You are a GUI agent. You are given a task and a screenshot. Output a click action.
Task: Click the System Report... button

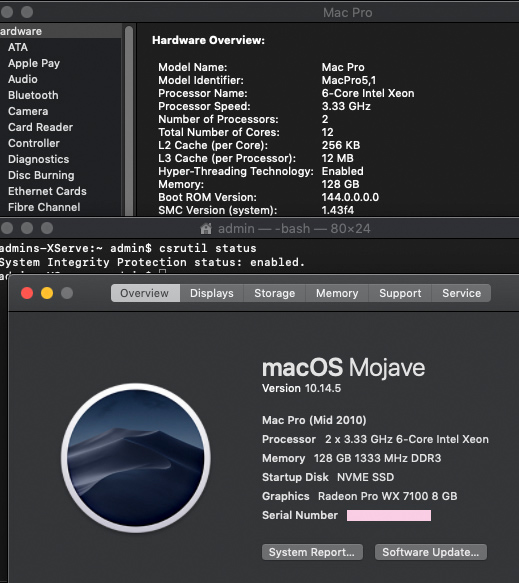click(x=312, y=552)
